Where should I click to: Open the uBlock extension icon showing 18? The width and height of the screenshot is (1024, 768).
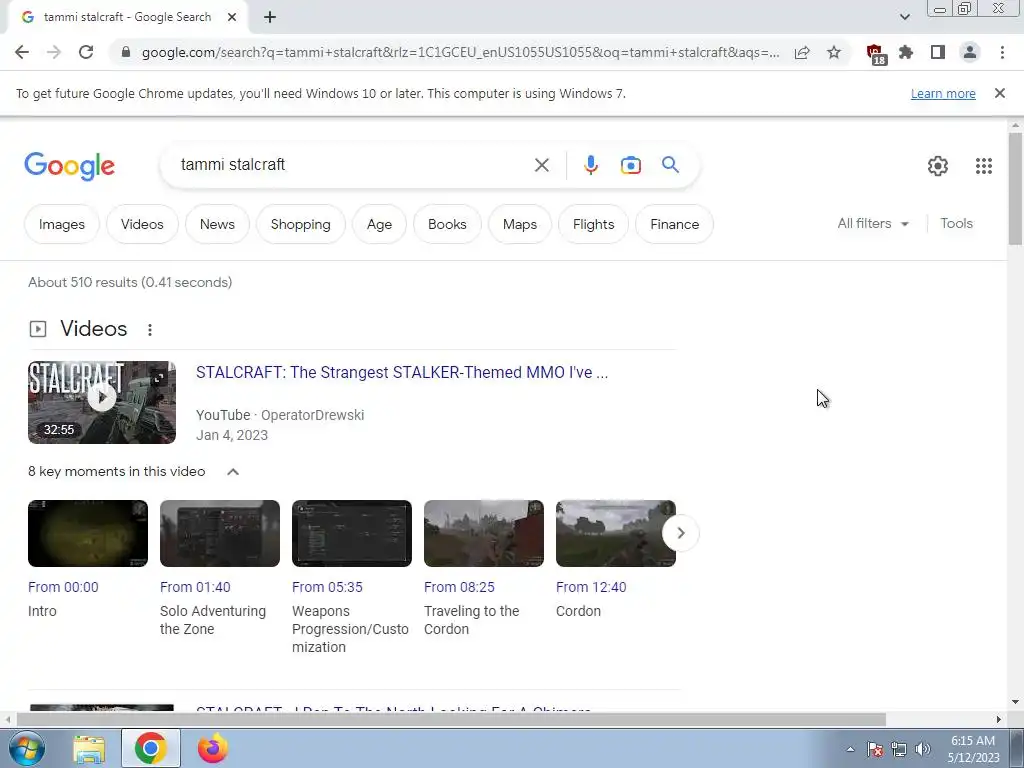(876, 54)
